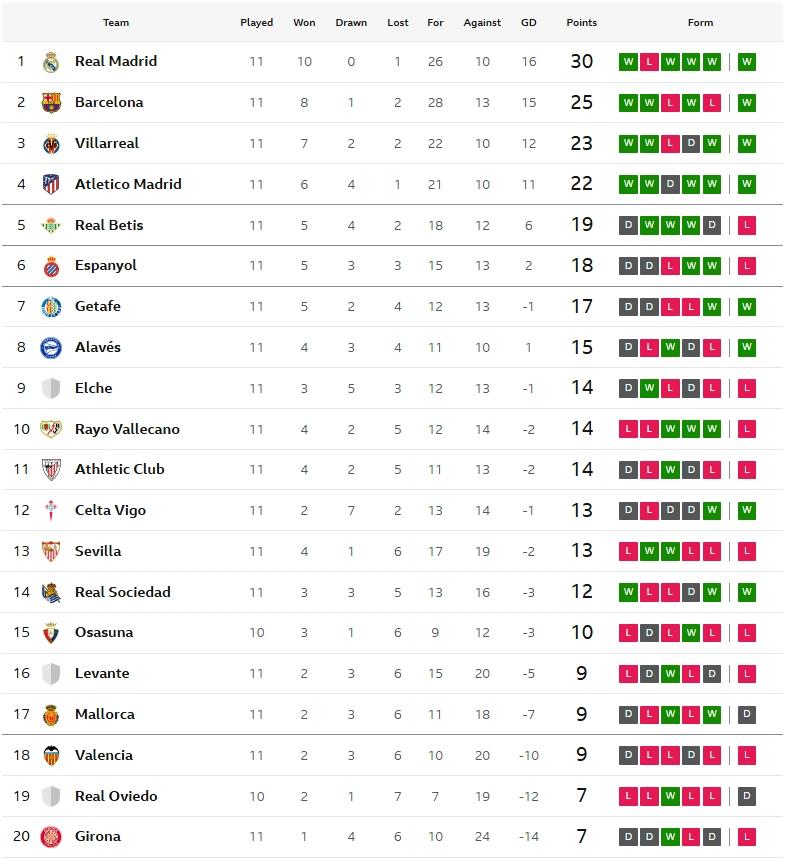Click the Real Sociedad crest icon
This screenshot has width=786, height=859.
pos(51,593)
